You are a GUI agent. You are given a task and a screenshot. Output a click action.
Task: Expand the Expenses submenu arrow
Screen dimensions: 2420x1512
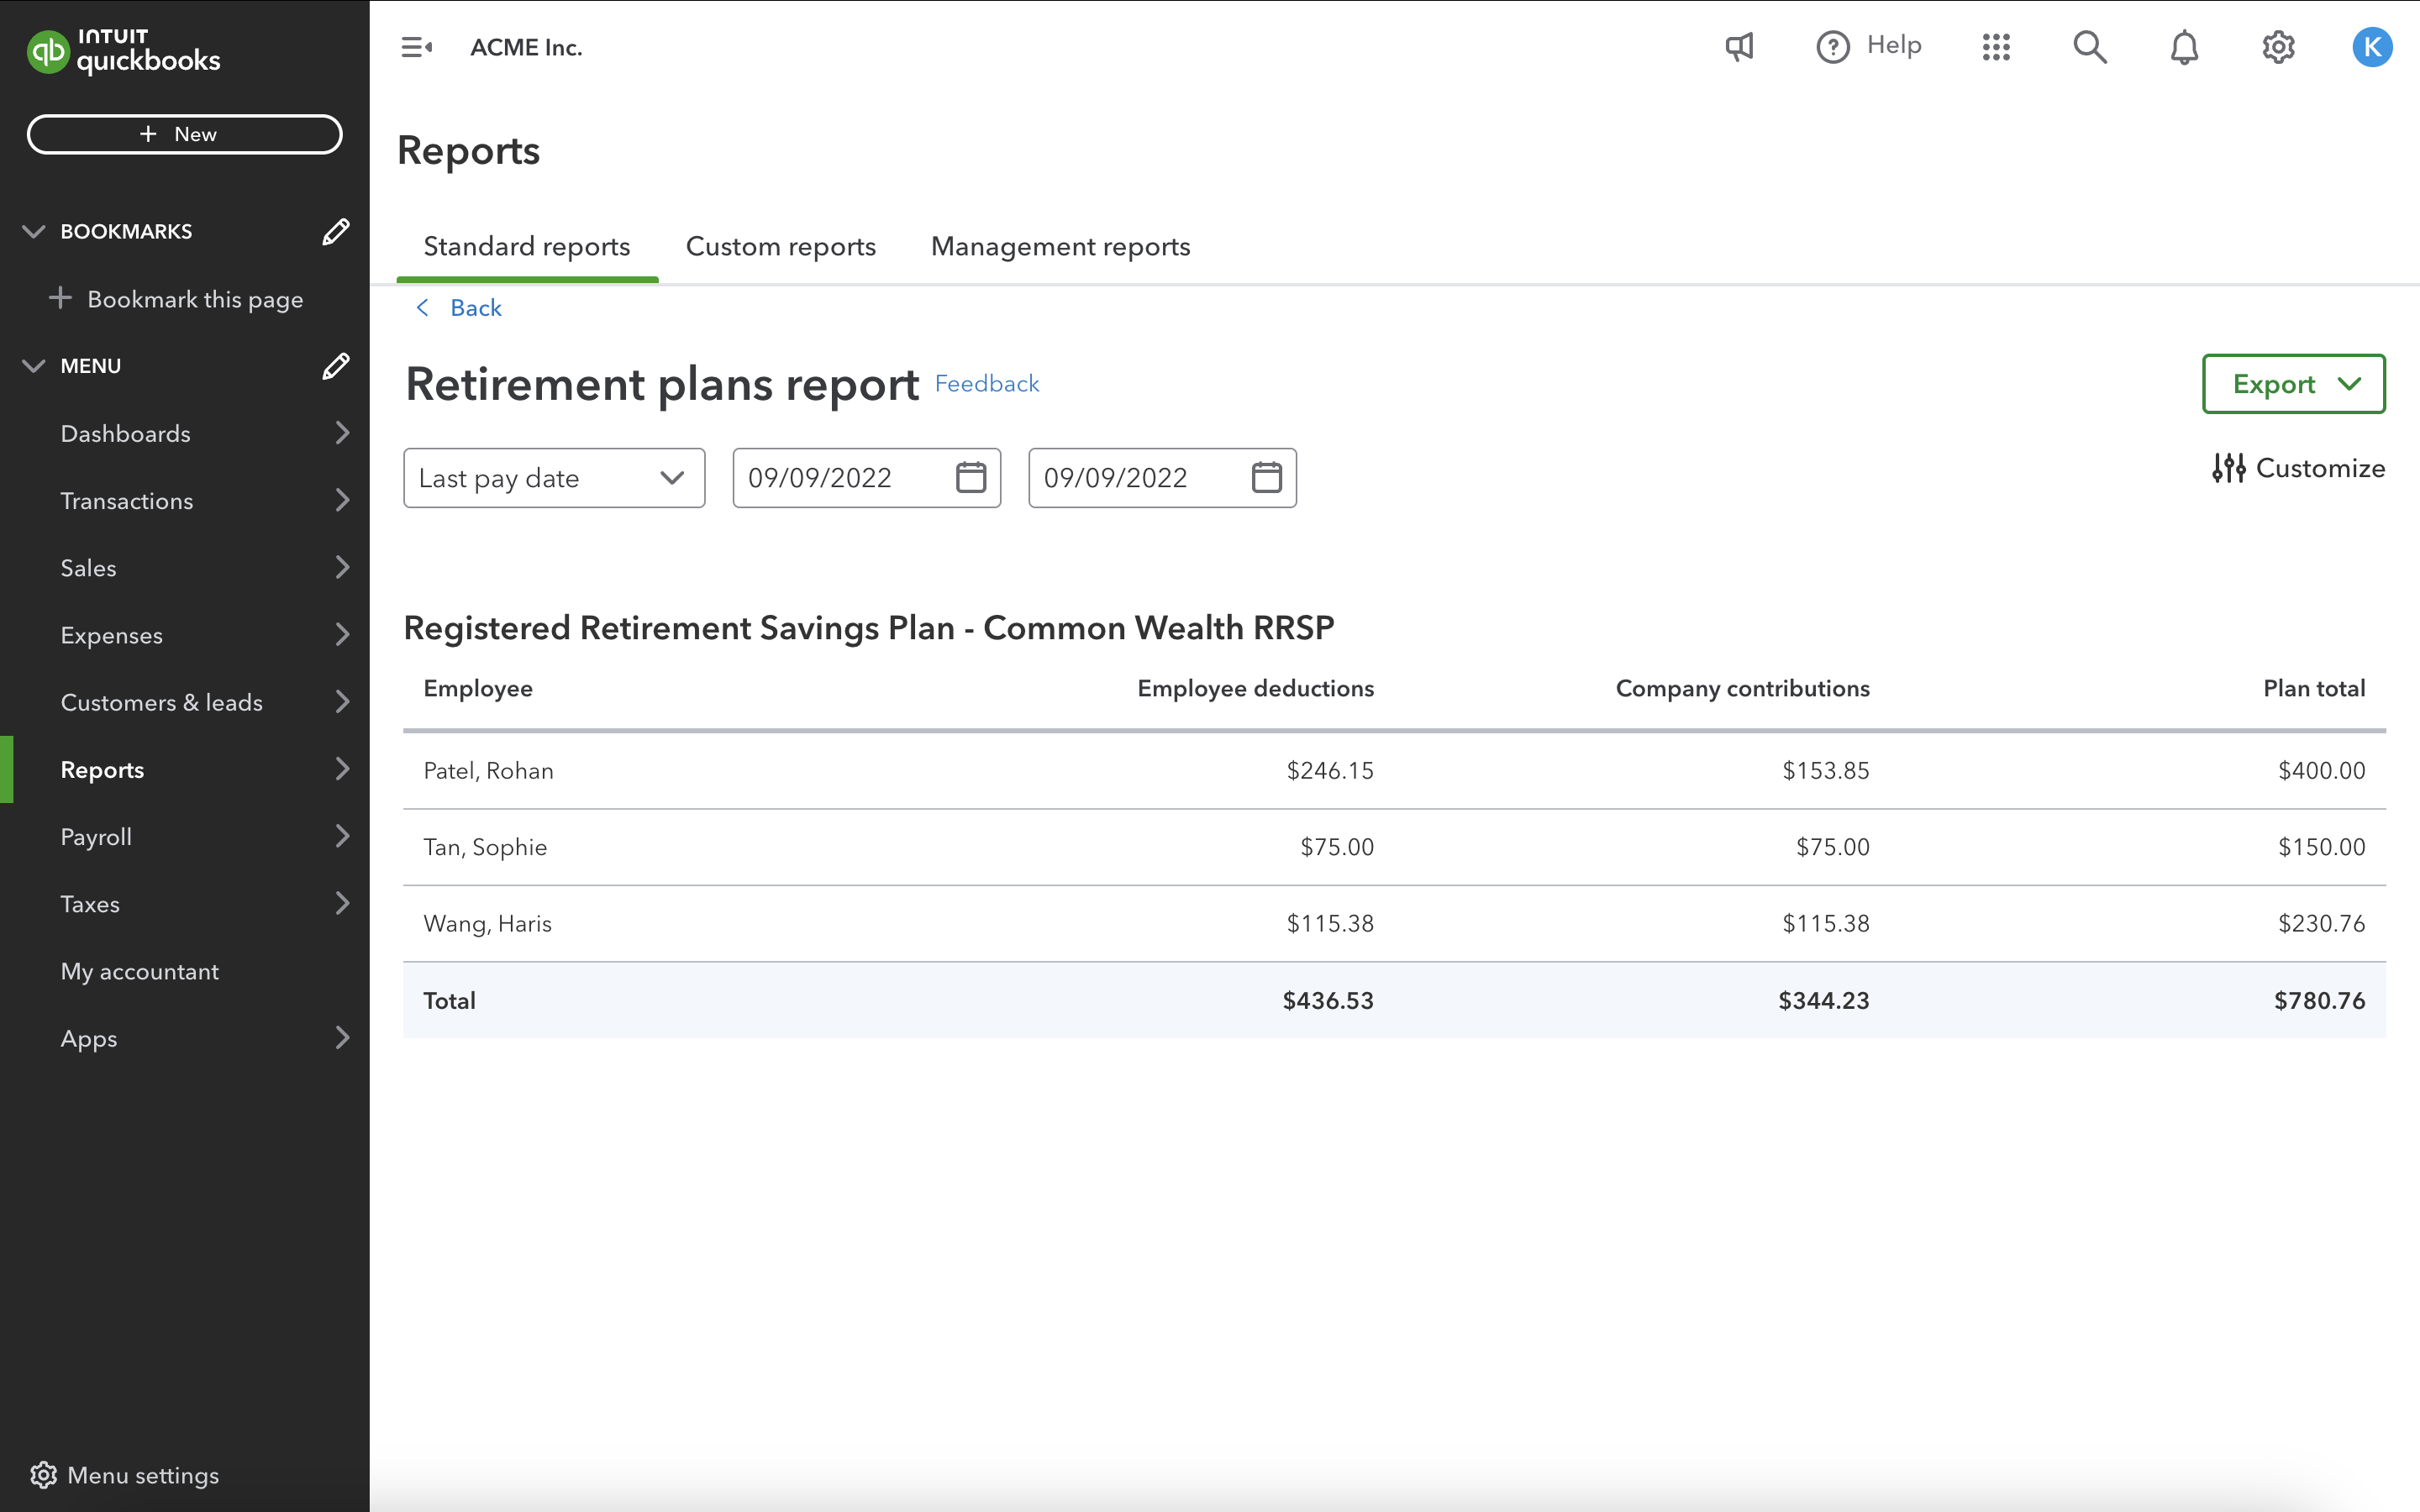342,634
